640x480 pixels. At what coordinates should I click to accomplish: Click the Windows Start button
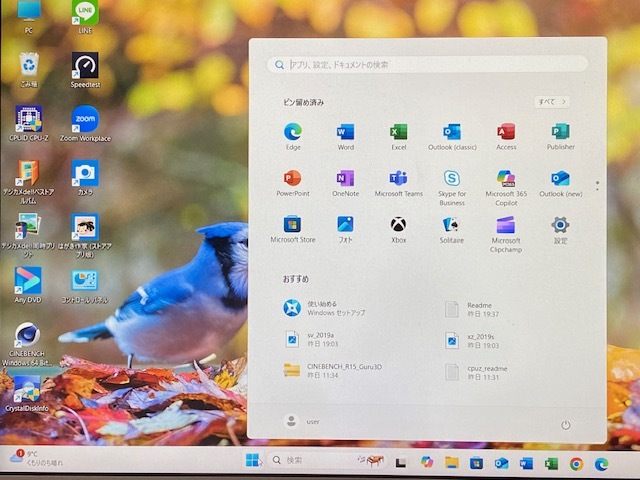(253, 460)
